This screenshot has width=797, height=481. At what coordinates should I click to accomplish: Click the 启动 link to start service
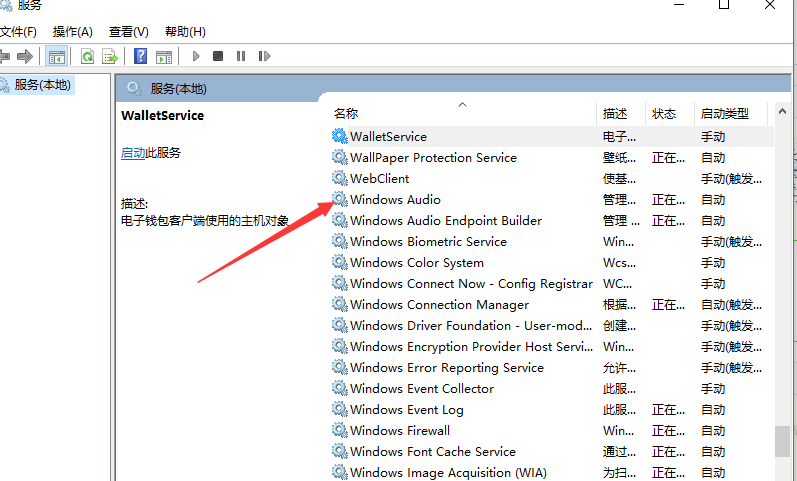pyautogui.click(x=133, y=153)
